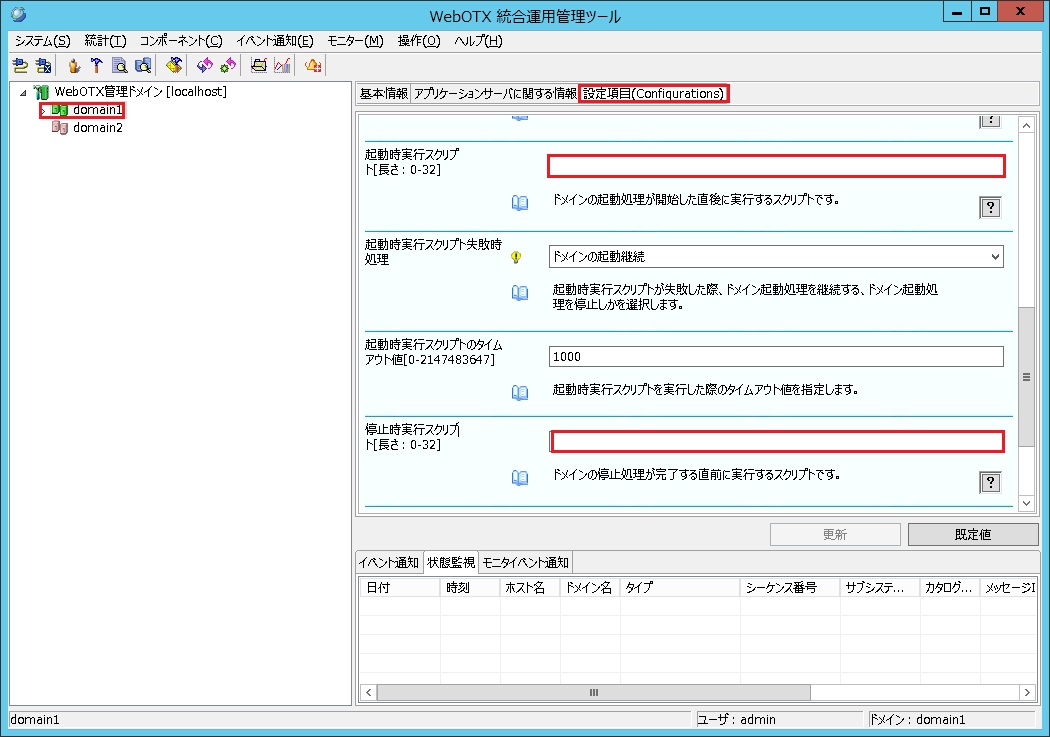Image resolution: width=1050 pixels, height=737 pixels.
Task: Click the 既定値 button
Action: point(972,534)
